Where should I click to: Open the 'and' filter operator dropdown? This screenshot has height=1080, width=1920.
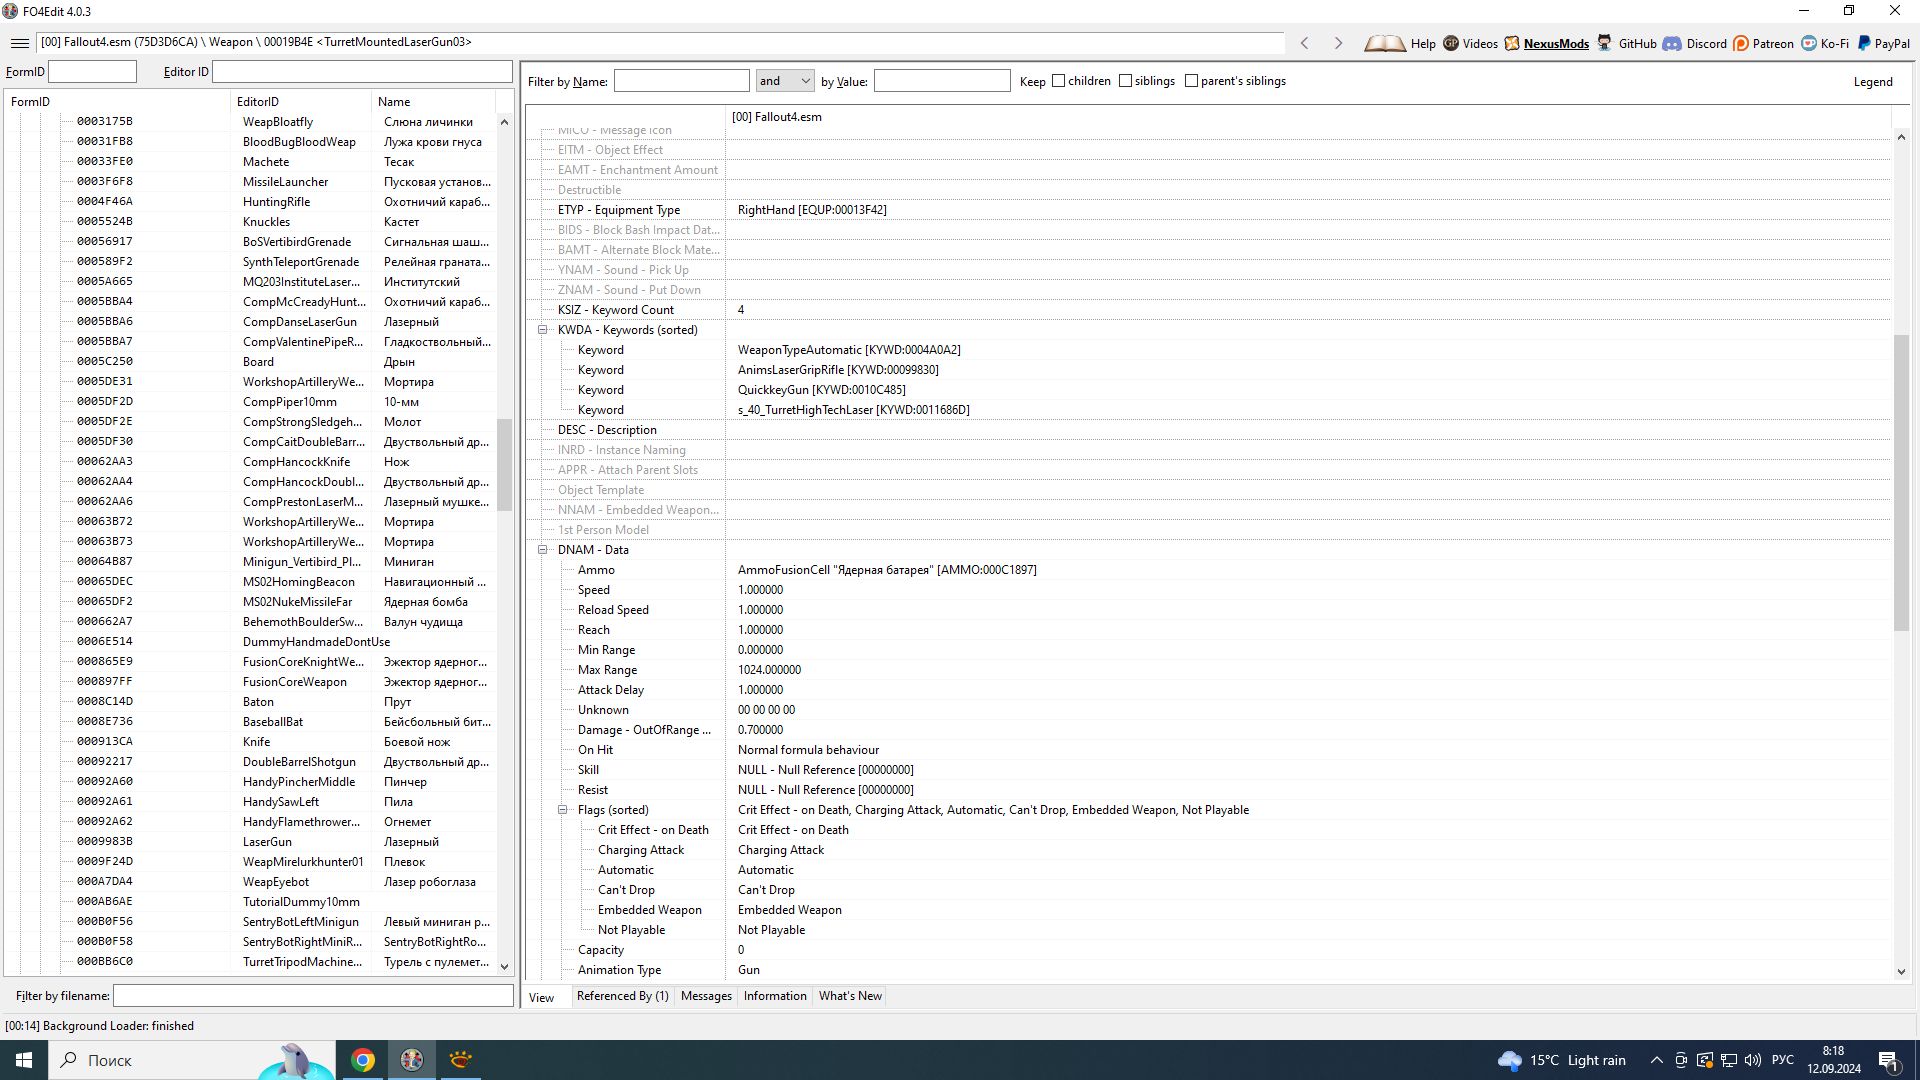[x=785, y=81]
